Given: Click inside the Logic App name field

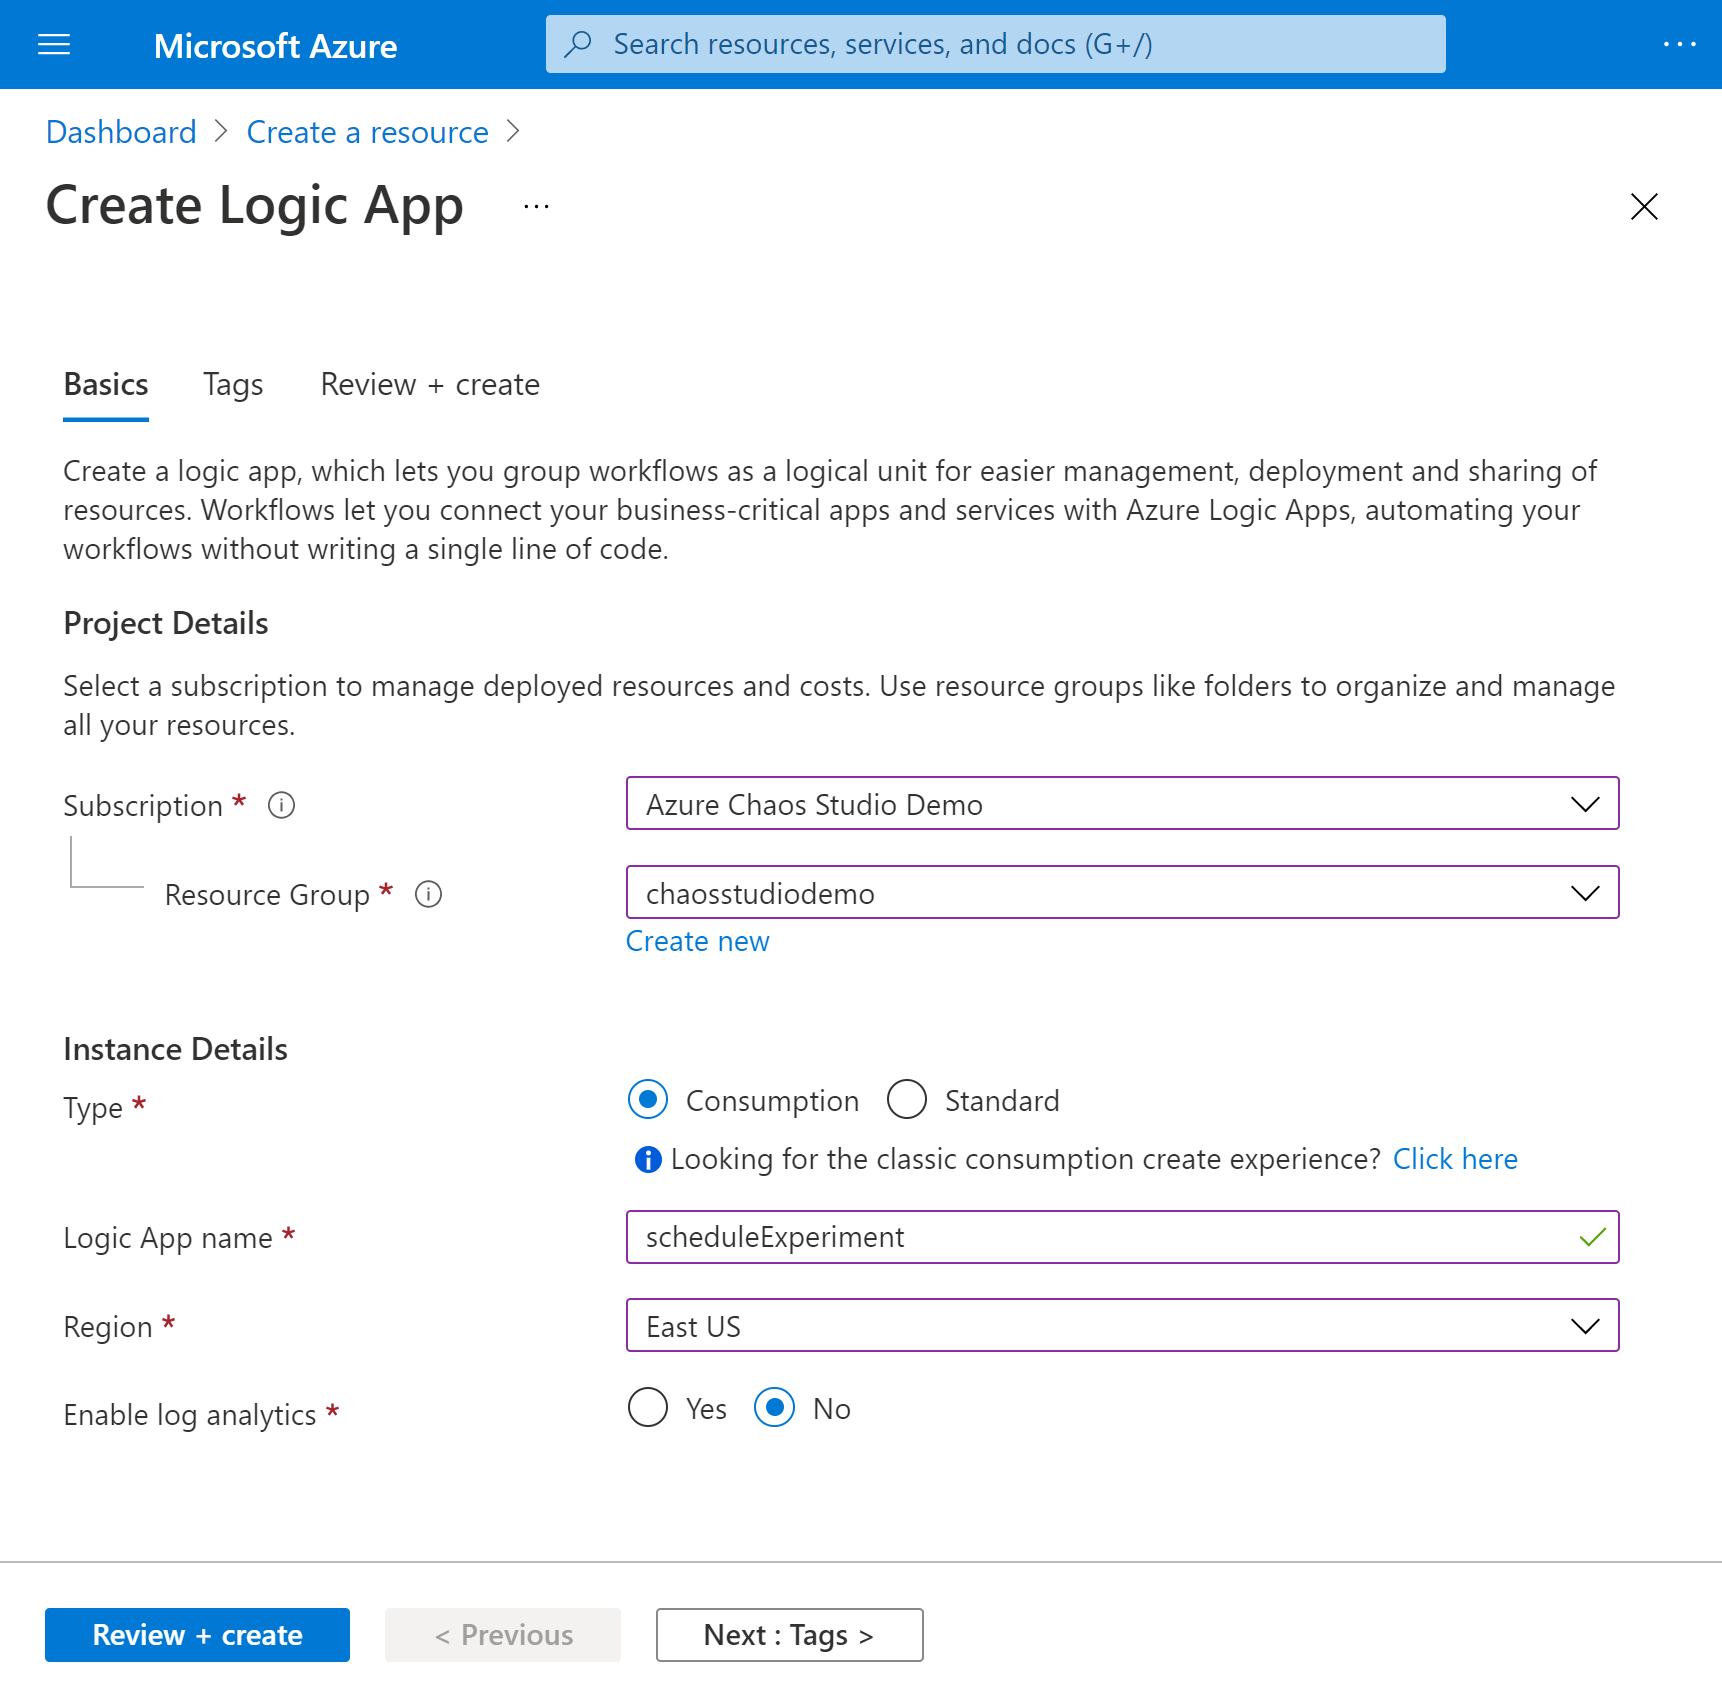Looking at the screenshot, I should point(1100,1237).
